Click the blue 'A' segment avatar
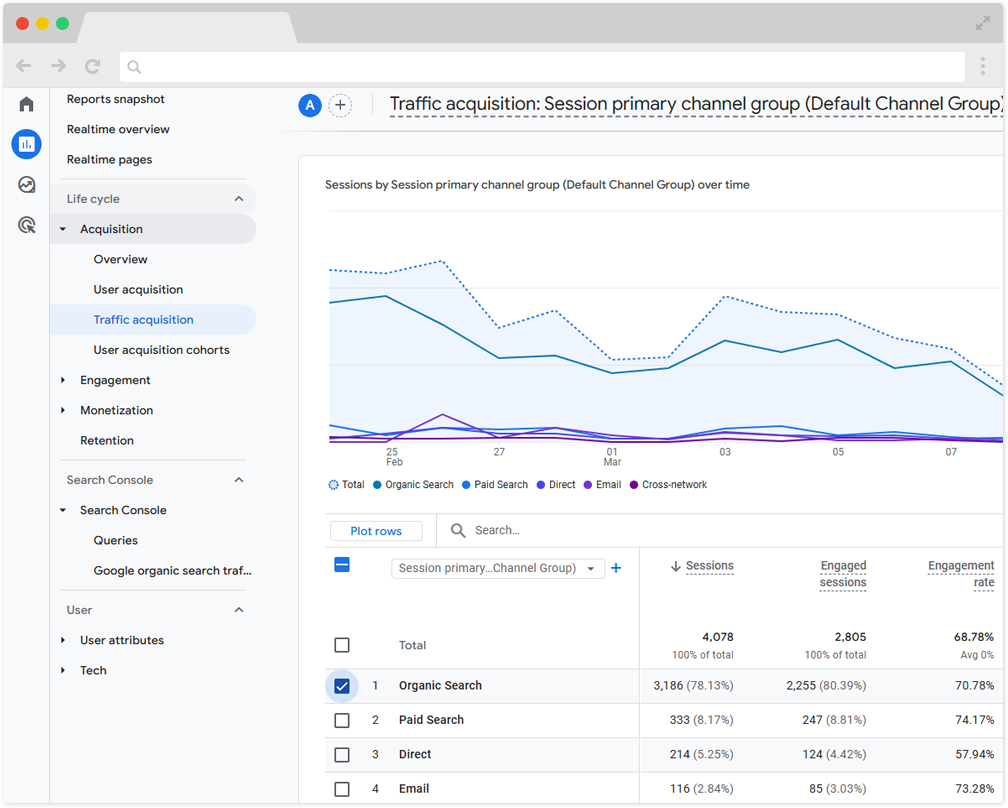 pyautogui.click(x=310, y=105)
